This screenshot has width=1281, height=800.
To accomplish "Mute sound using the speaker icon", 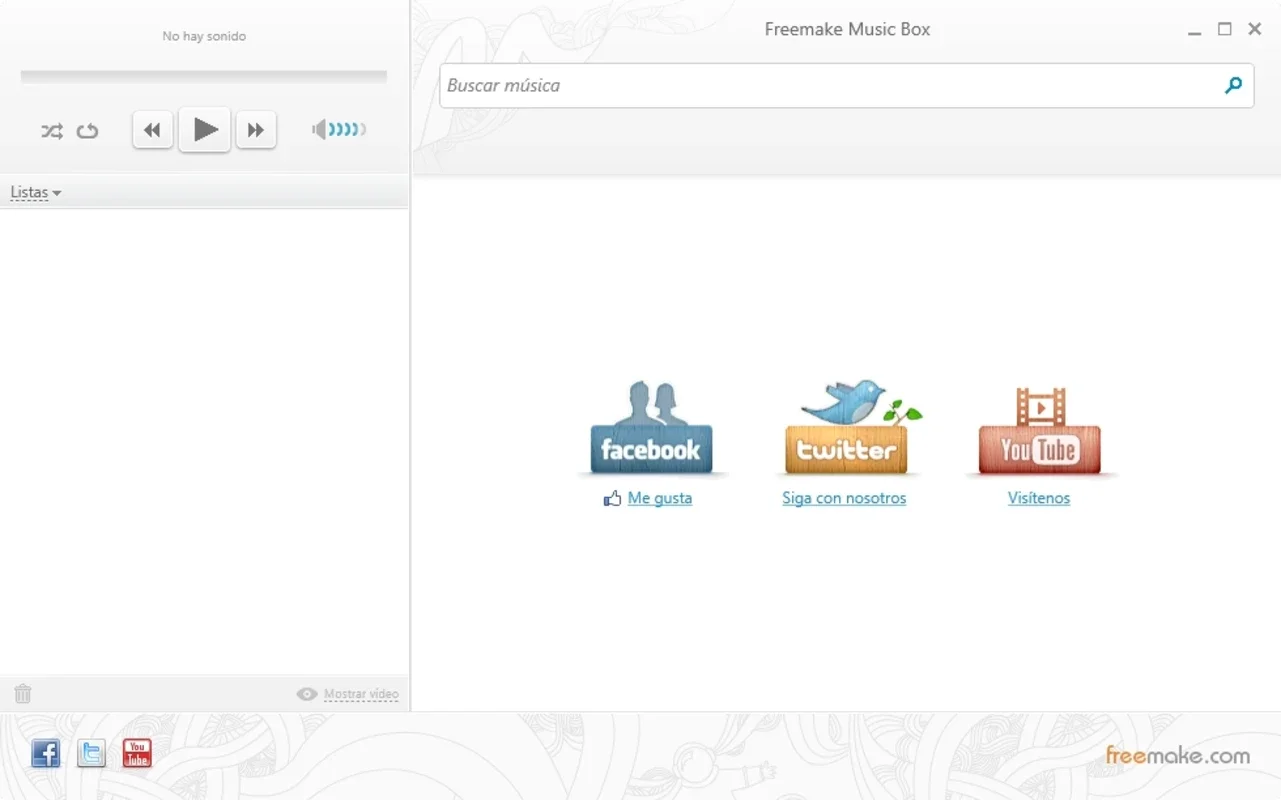I will [x=319, y=129].
